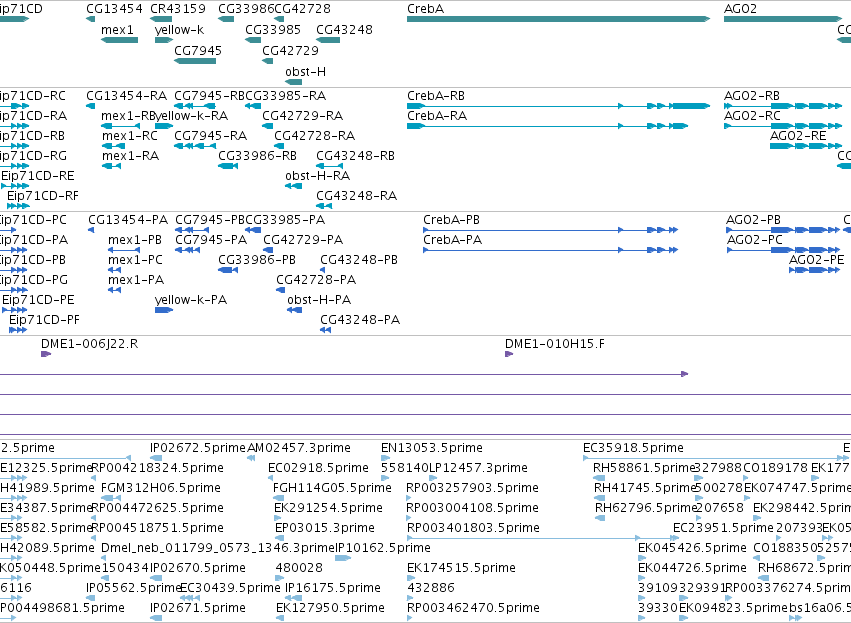
Task: Open the CR43159 gene label
Action: (178, 9)
